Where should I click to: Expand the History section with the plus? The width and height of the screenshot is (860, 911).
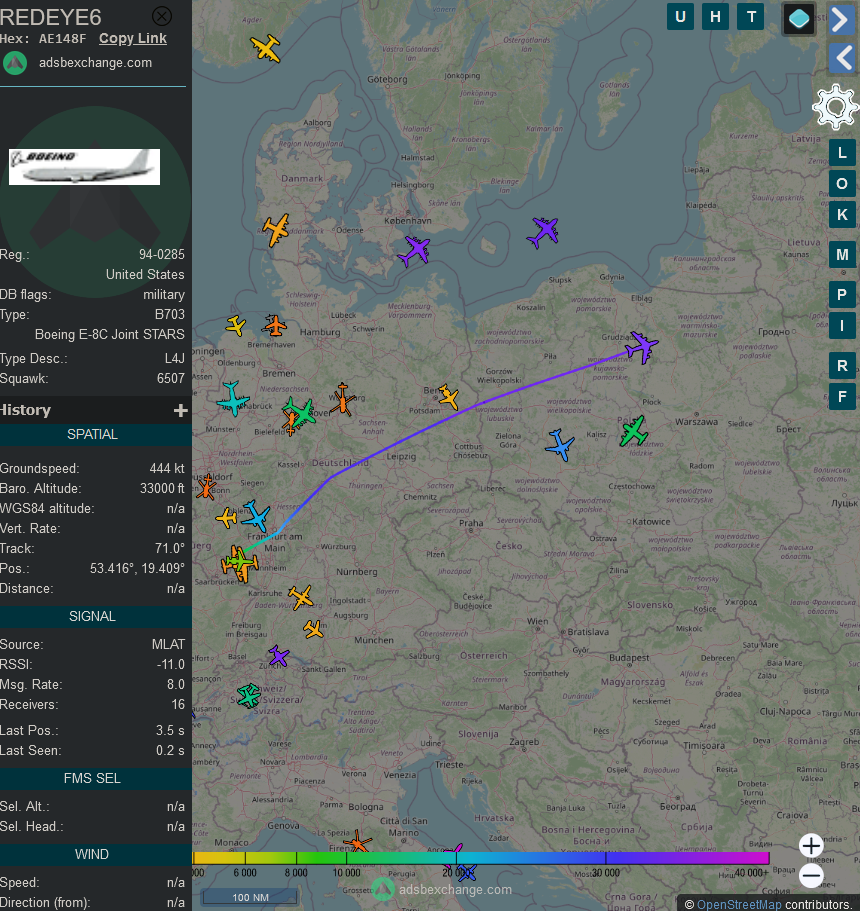(x=180, y=411)
